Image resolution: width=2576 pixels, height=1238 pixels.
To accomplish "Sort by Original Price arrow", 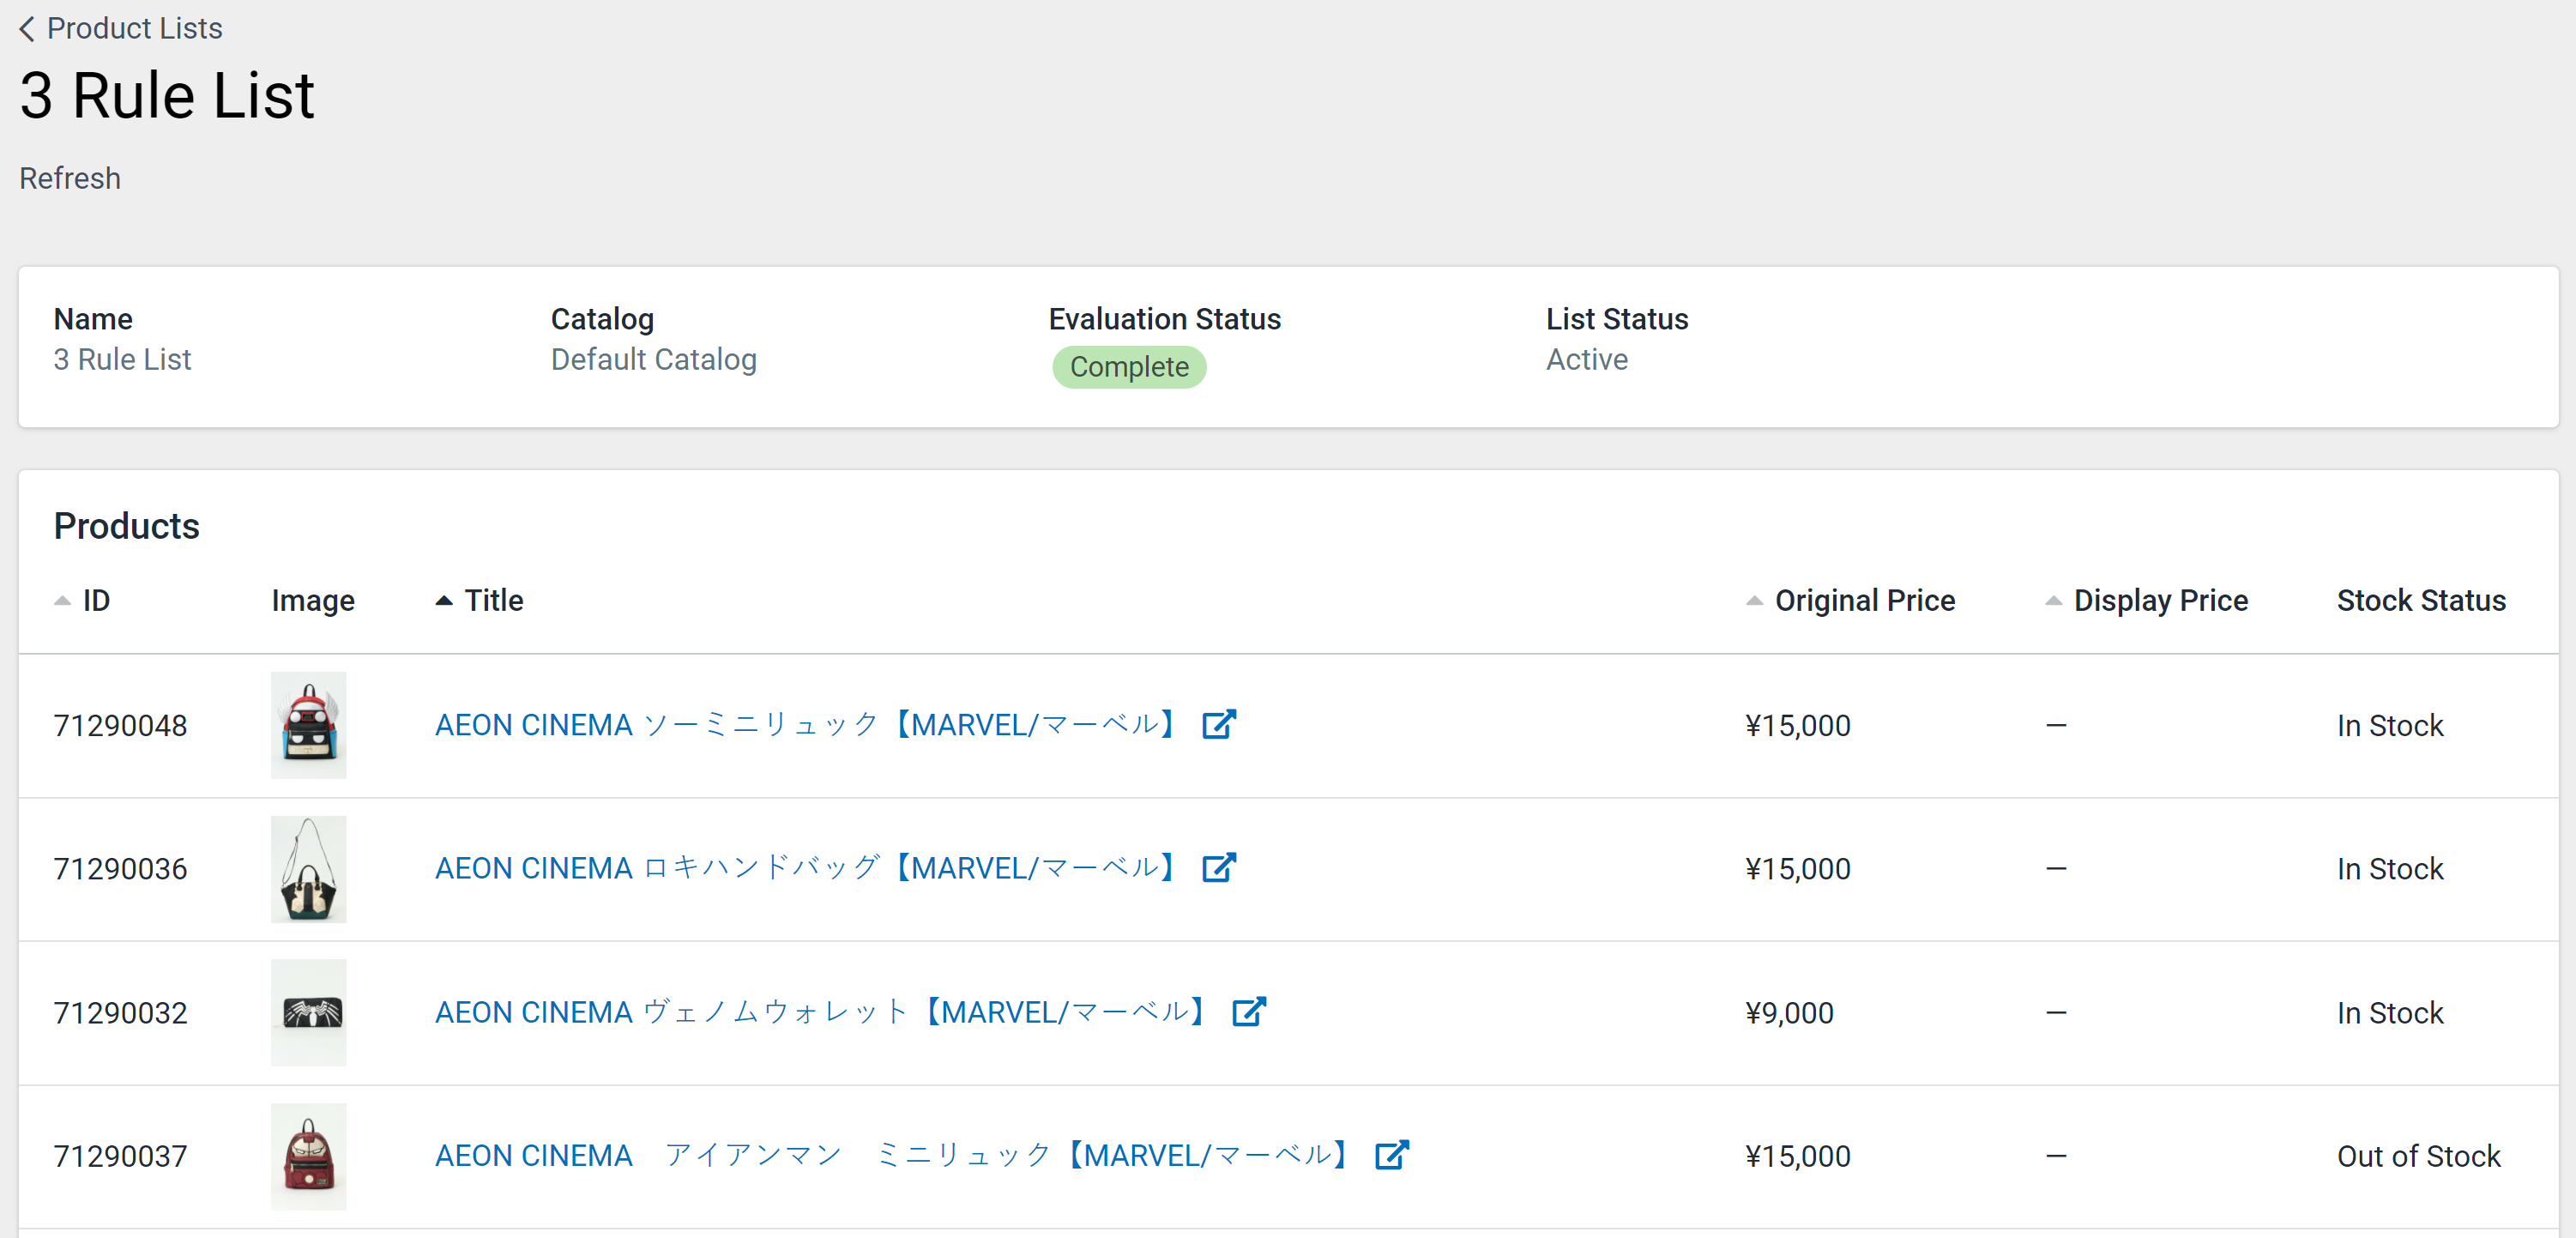I will [x=1754, y=601].
